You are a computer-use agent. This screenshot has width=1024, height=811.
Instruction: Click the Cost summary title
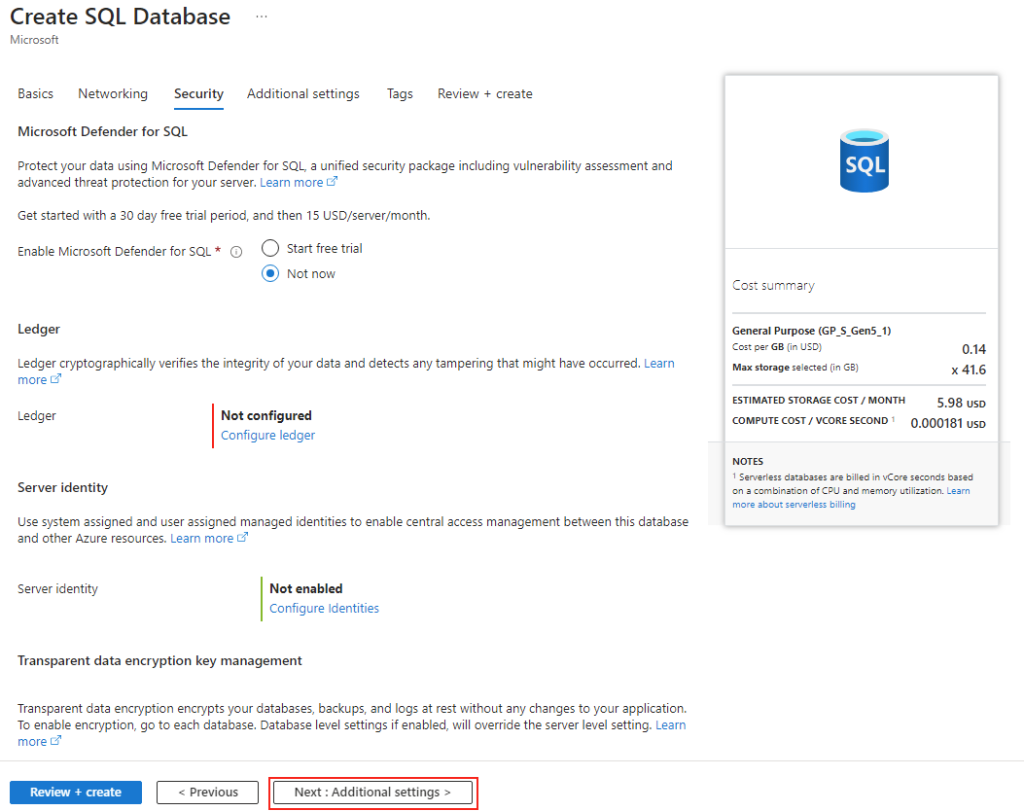[x=773, y=286]
